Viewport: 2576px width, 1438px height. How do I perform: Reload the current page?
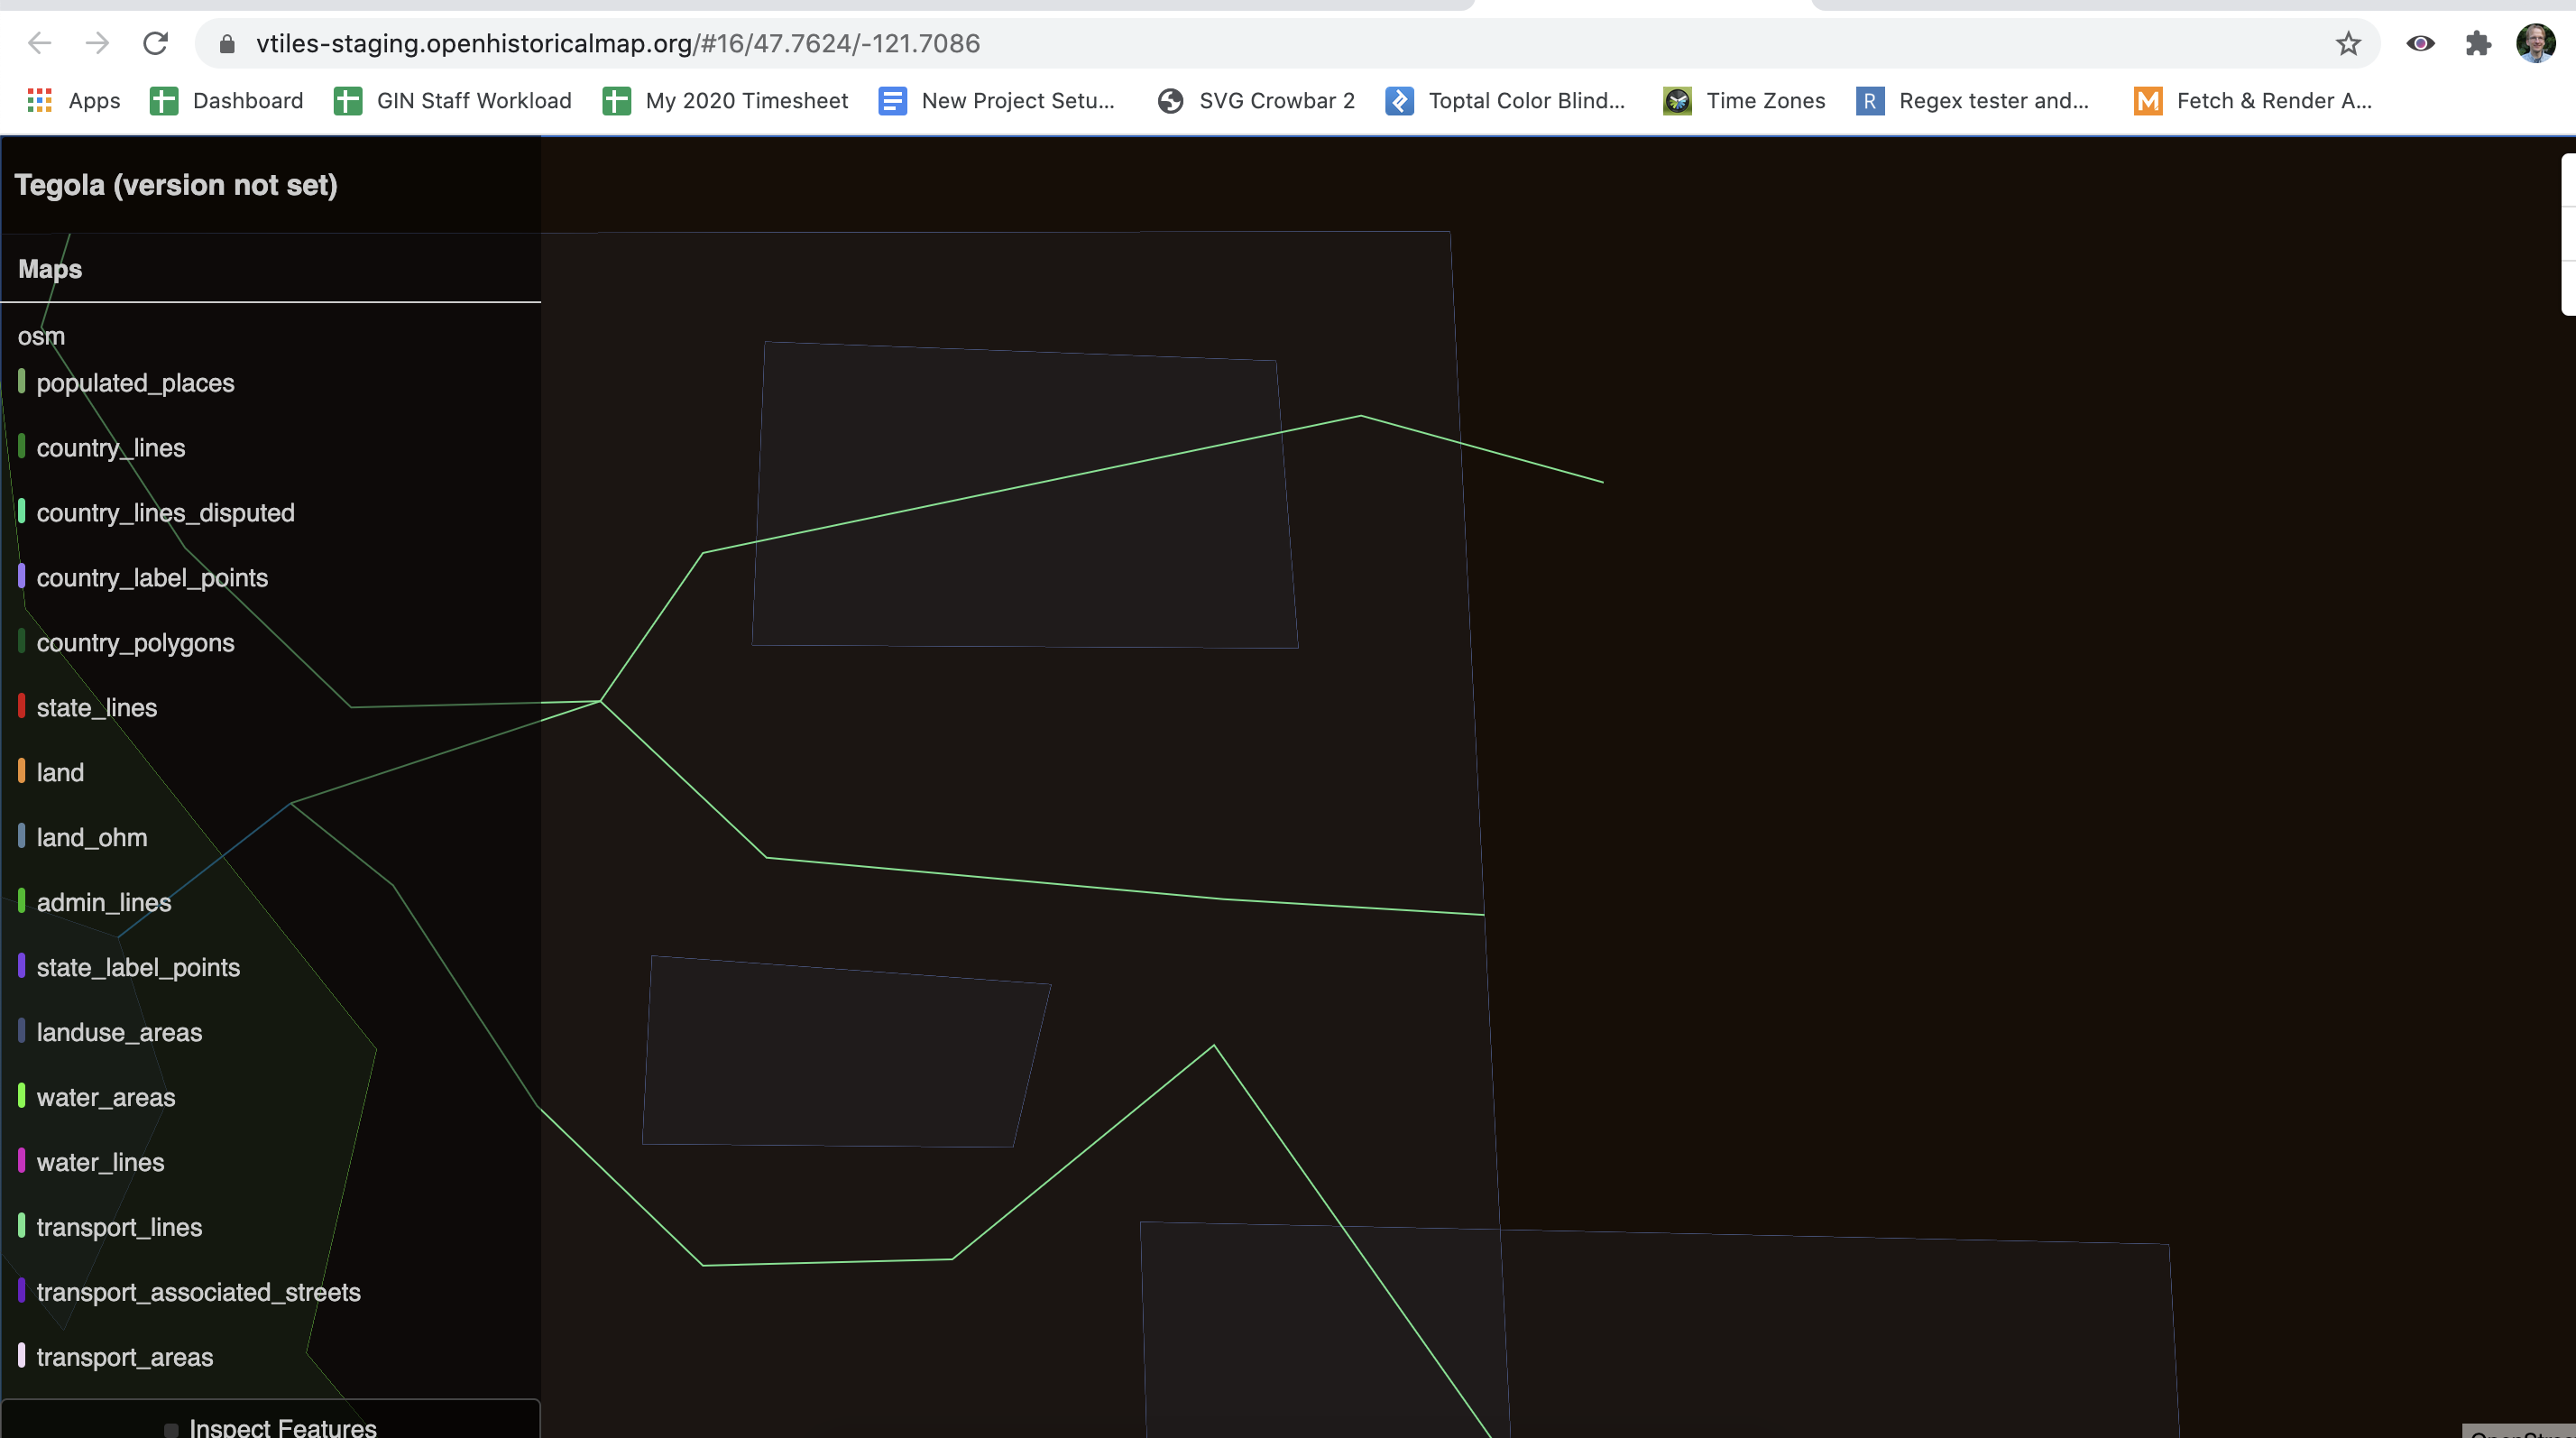point(155,43)
